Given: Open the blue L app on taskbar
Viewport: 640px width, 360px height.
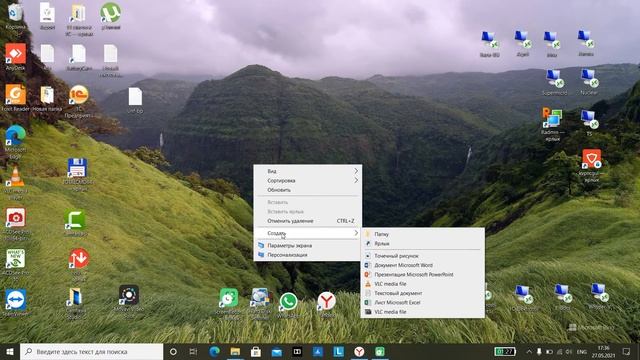Looking at the screenshot, I should [338, 351].
